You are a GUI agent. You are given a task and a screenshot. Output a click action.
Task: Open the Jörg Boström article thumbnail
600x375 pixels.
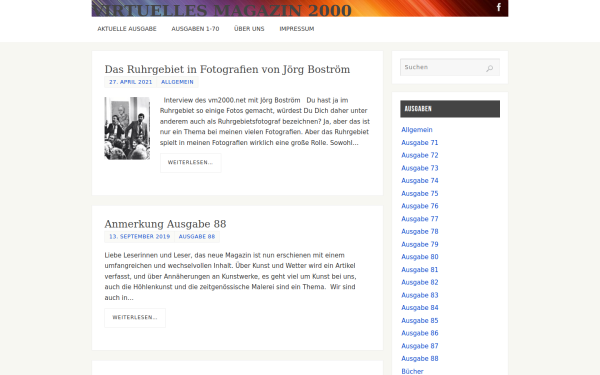[127, 128]
